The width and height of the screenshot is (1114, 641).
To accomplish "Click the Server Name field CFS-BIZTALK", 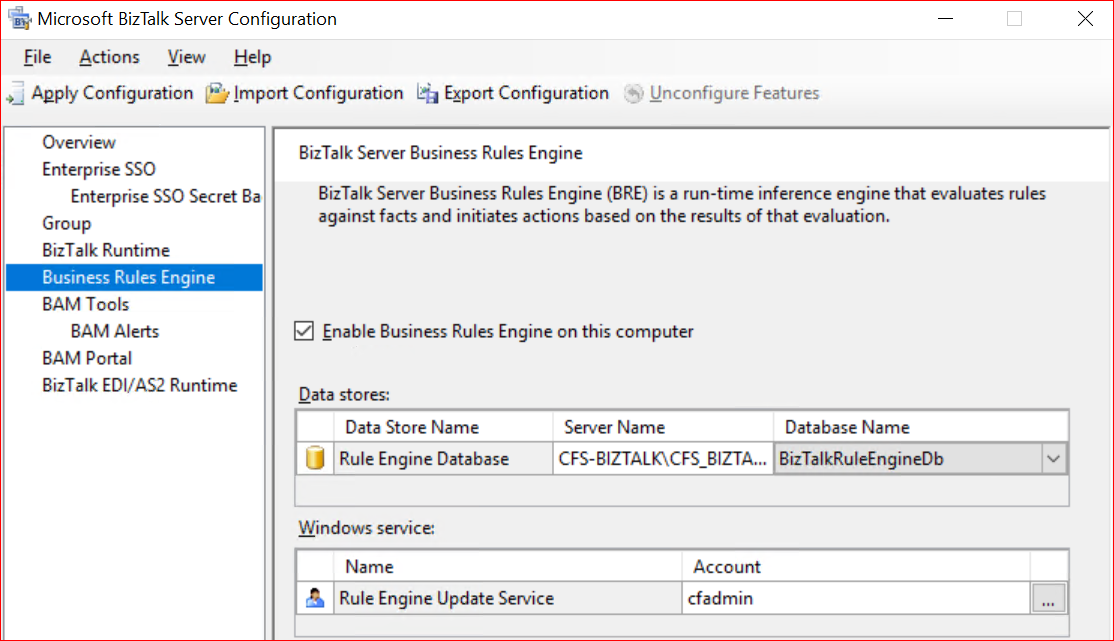I will tap(662, 459).
